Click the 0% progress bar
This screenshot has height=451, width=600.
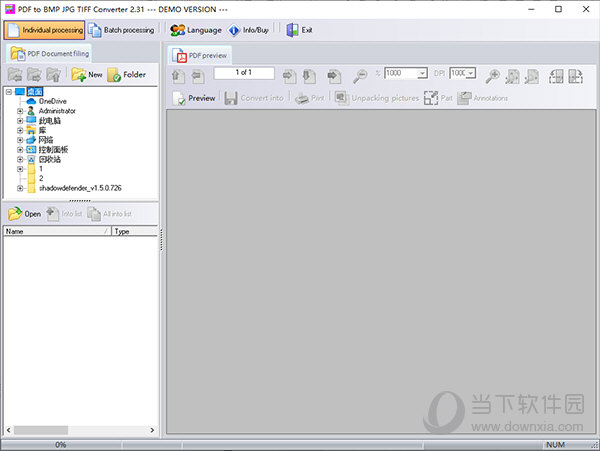61,445
